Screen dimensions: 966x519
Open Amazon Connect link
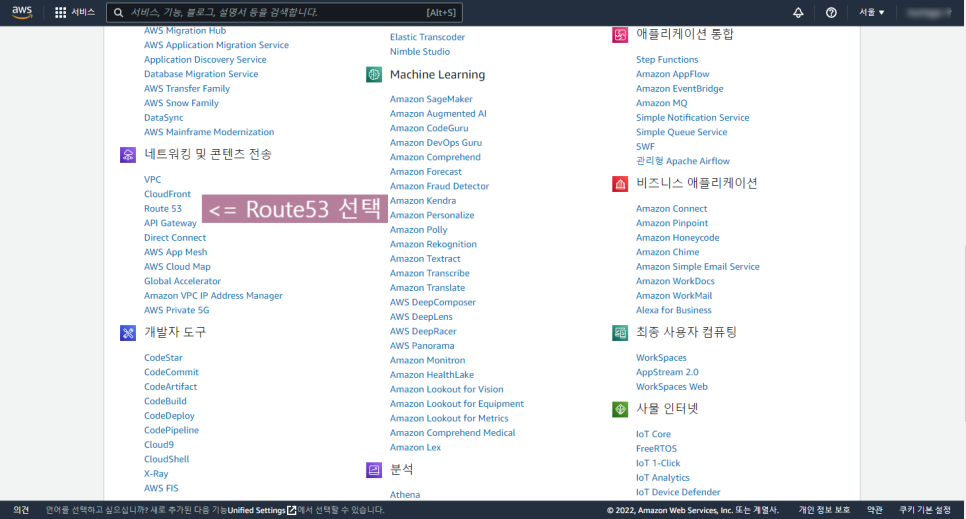(672, 209)
